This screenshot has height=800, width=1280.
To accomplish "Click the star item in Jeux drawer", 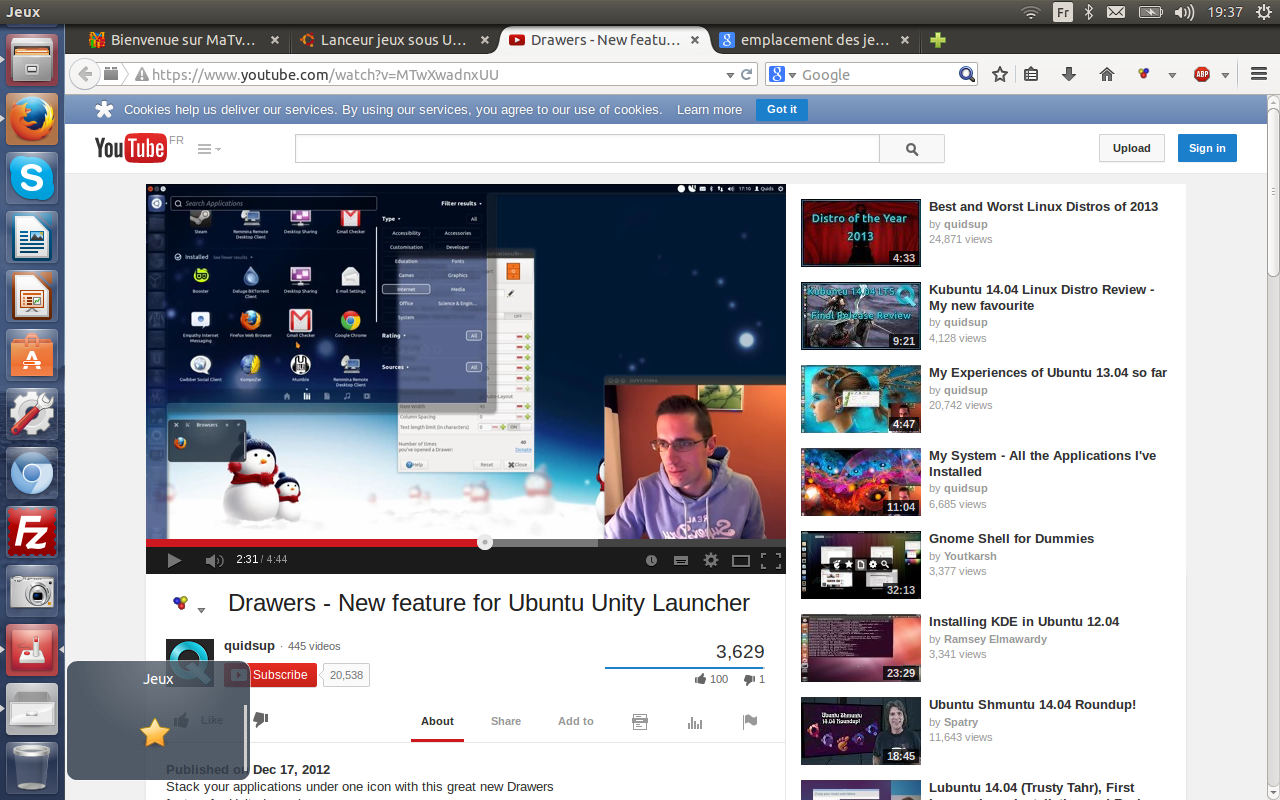I will 155,733.
